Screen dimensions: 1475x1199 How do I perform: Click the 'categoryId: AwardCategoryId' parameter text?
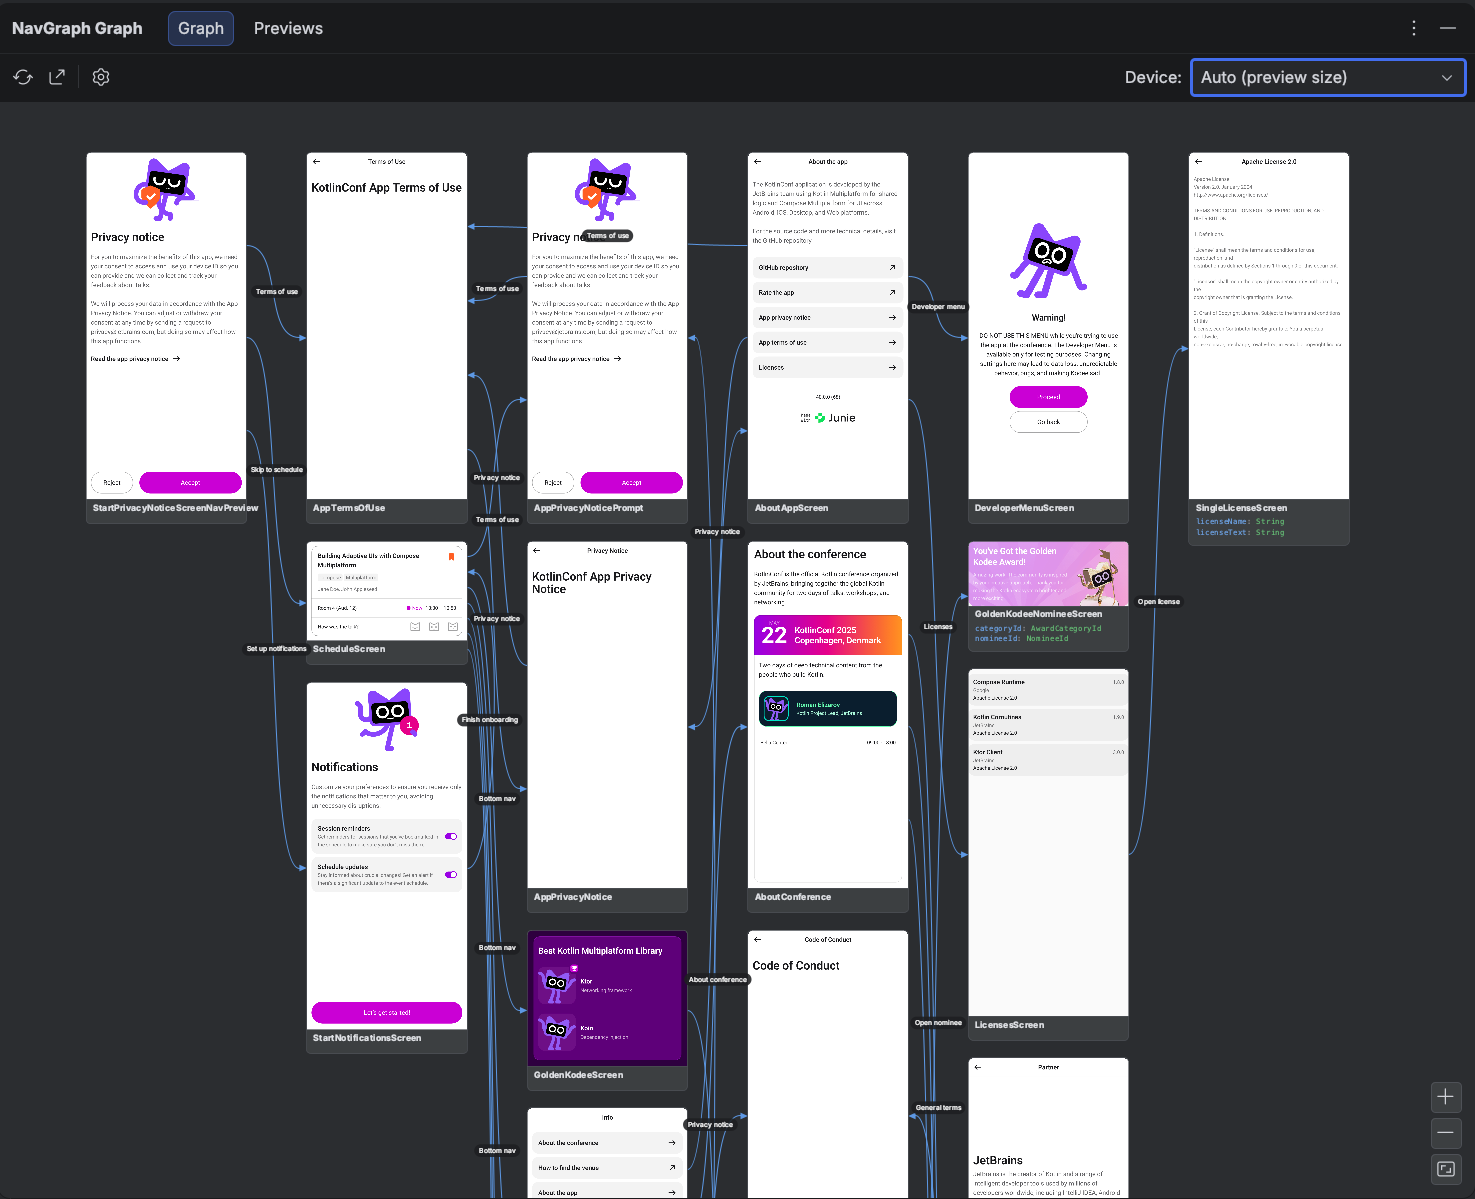pyautogui.click(x=1038, y=628)
